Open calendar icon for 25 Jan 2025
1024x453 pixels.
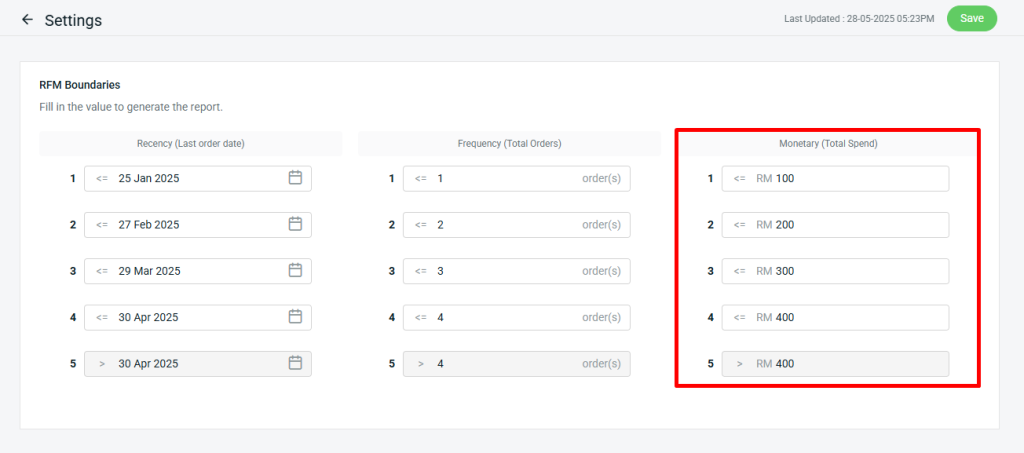[x=295, y=178]
